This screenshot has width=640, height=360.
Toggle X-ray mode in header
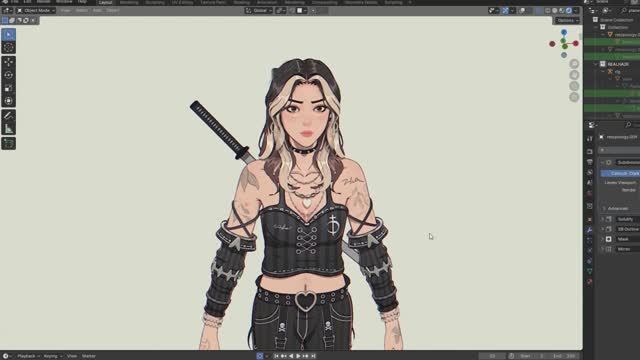(539, 11)
